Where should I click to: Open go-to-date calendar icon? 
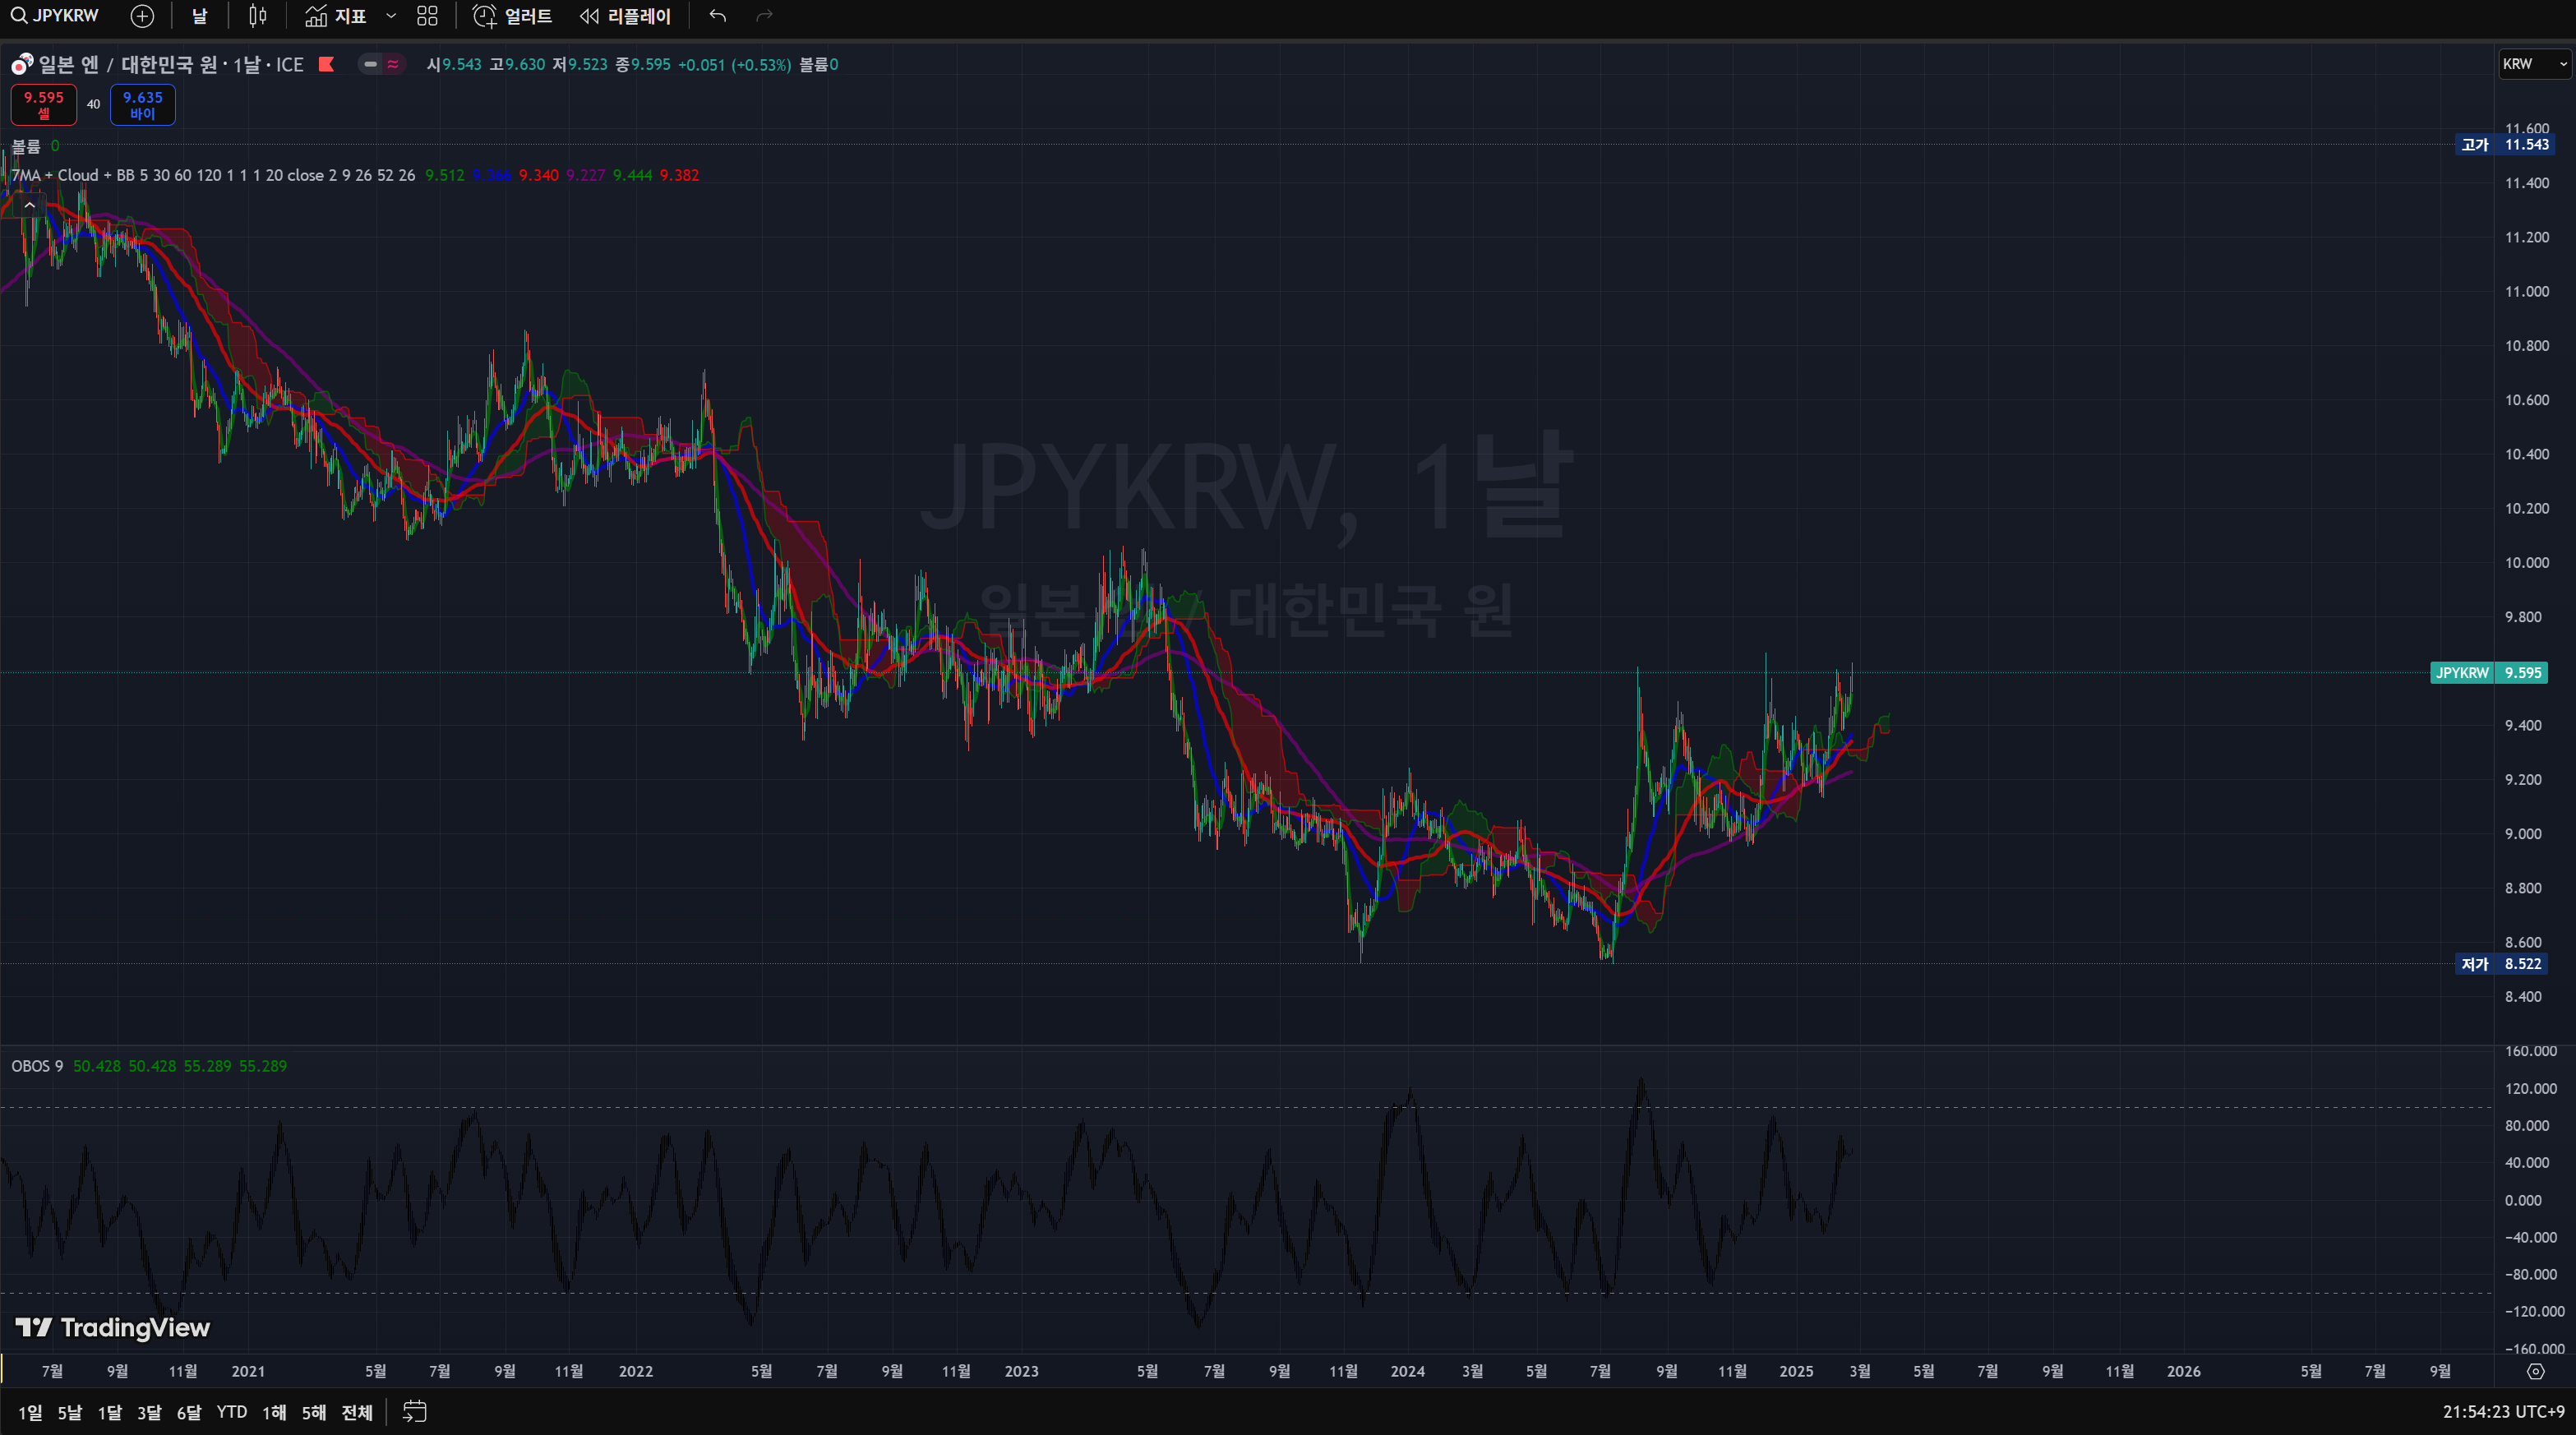click(x=414, y=1411)
